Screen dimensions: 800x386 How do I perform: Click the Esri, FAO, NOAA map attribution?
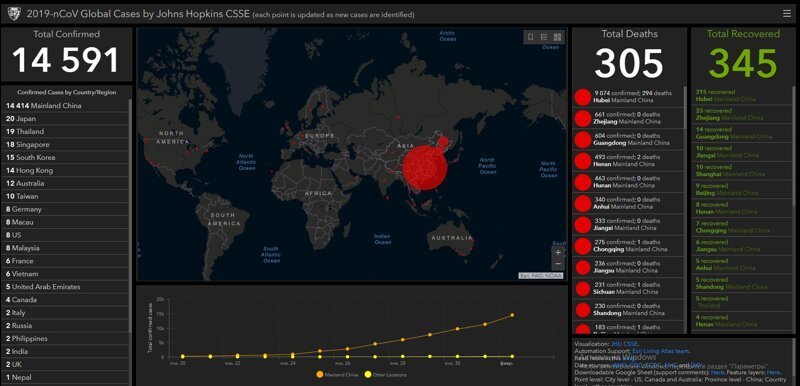(541, 275)
